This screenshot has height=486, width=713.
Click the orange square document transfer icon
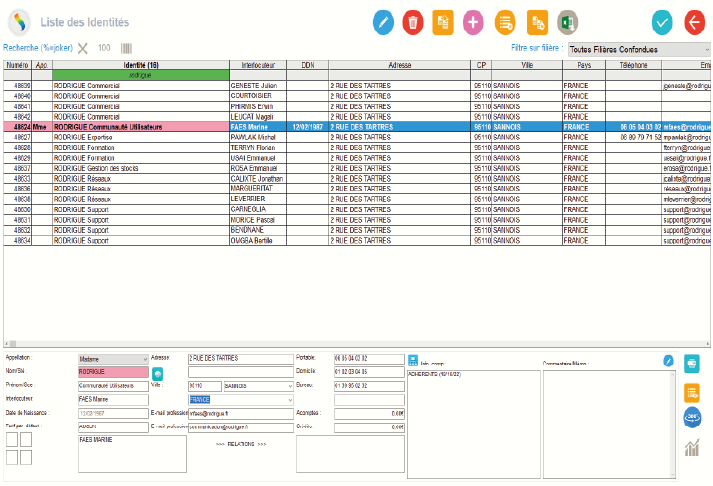tap(537, 22)
